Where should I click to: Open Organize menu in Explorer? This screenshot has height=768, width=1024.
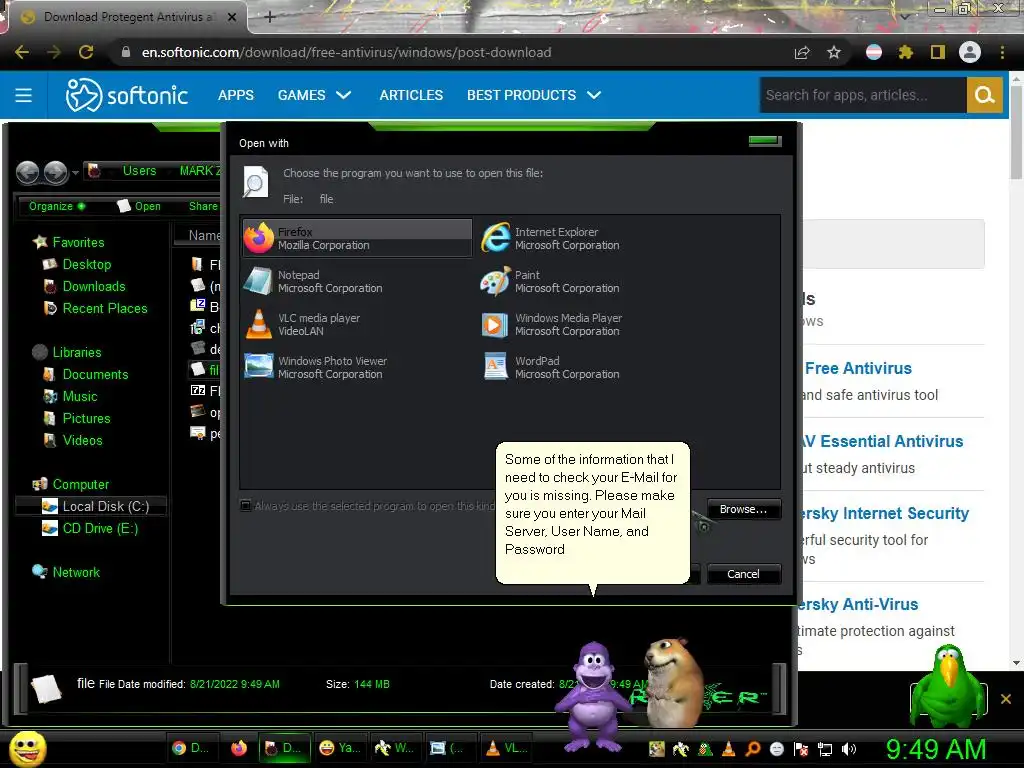click(56, 206)
